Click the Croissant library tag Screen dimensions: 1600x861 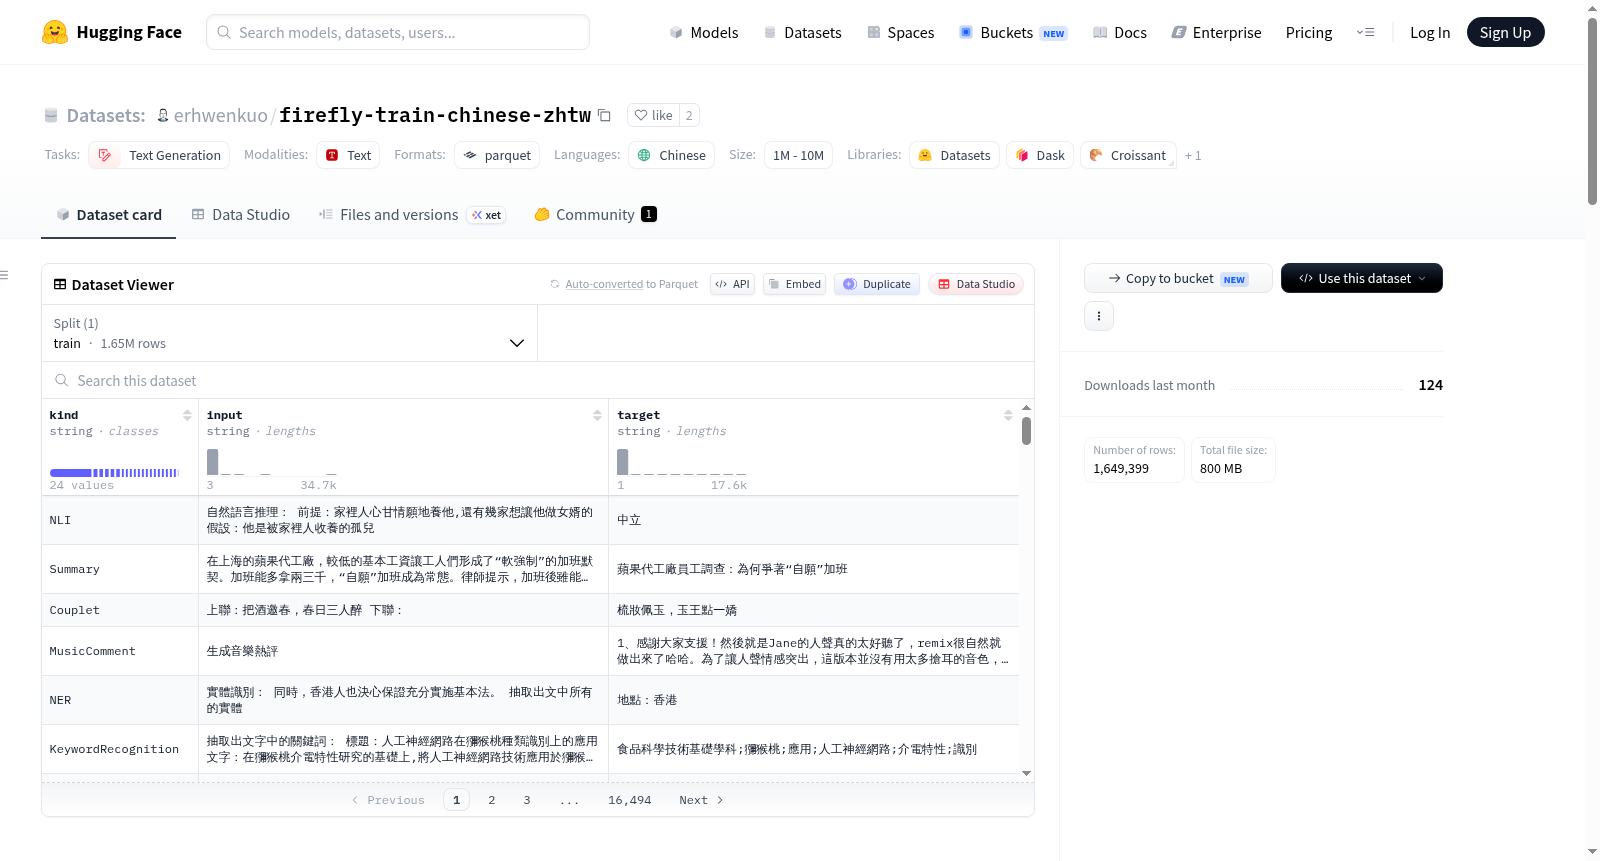[1128, 155]
